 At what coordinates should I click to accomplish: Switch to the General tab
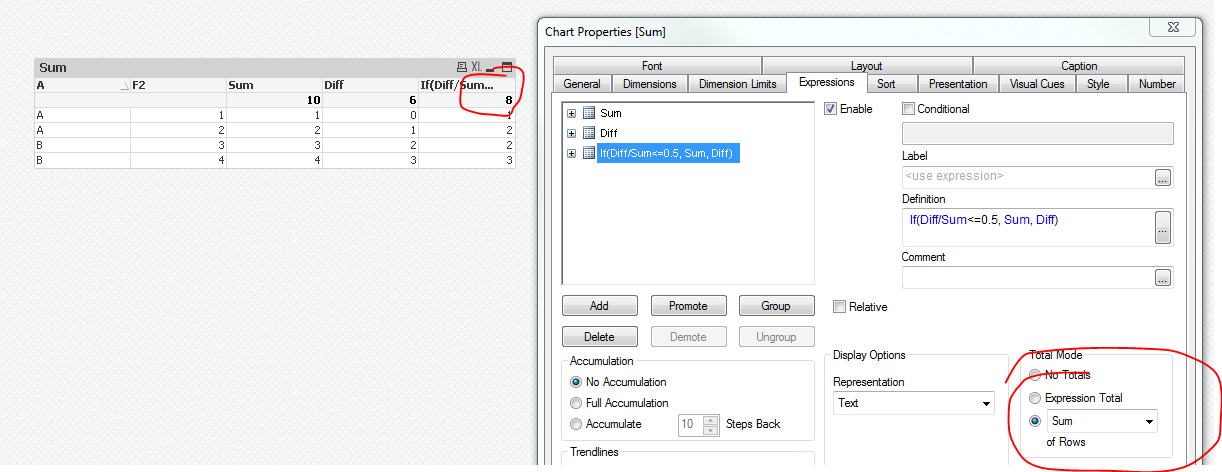(582, 84)
